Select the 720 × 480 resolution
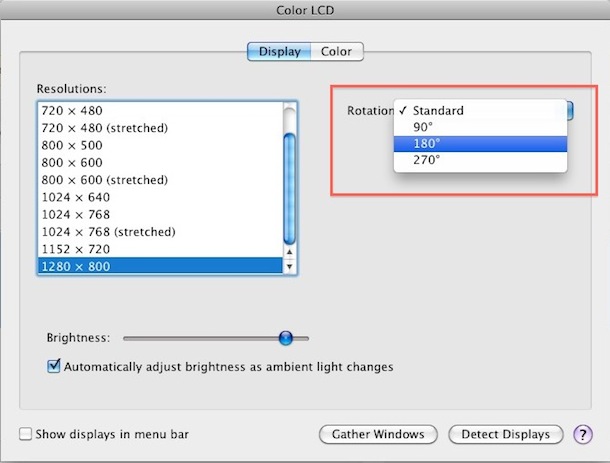This screenshot has width=610, height=463. (x=161, y=110)
